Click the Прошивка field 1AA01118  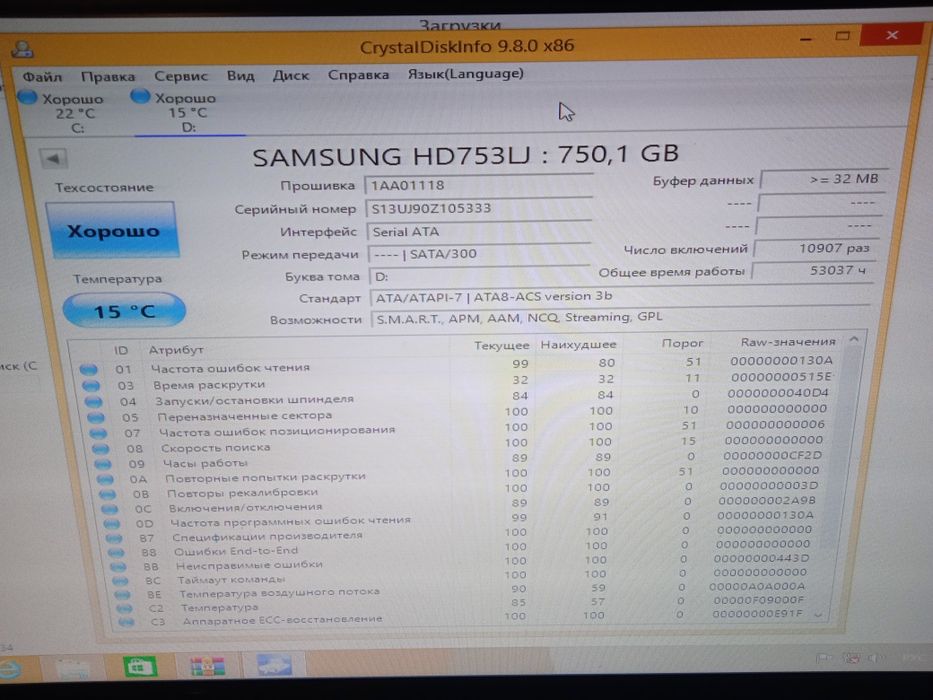click(x=478, y=185)
